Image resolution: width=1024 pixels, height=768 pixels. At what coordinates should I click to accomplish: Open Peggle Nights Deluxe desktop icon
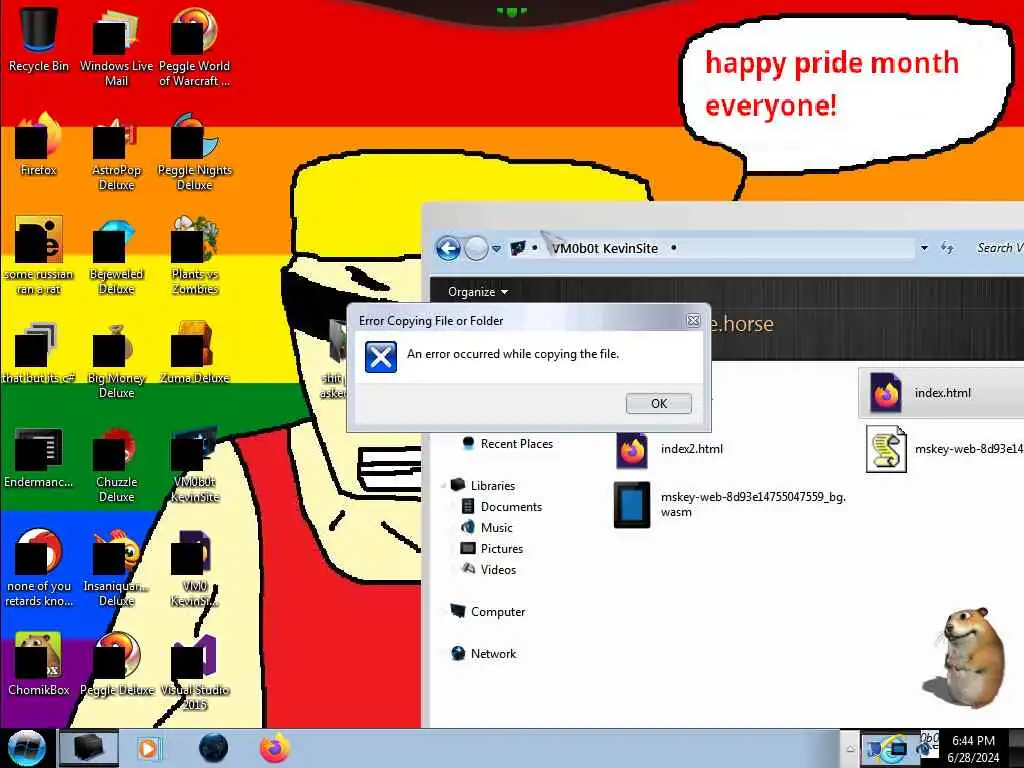194,152
